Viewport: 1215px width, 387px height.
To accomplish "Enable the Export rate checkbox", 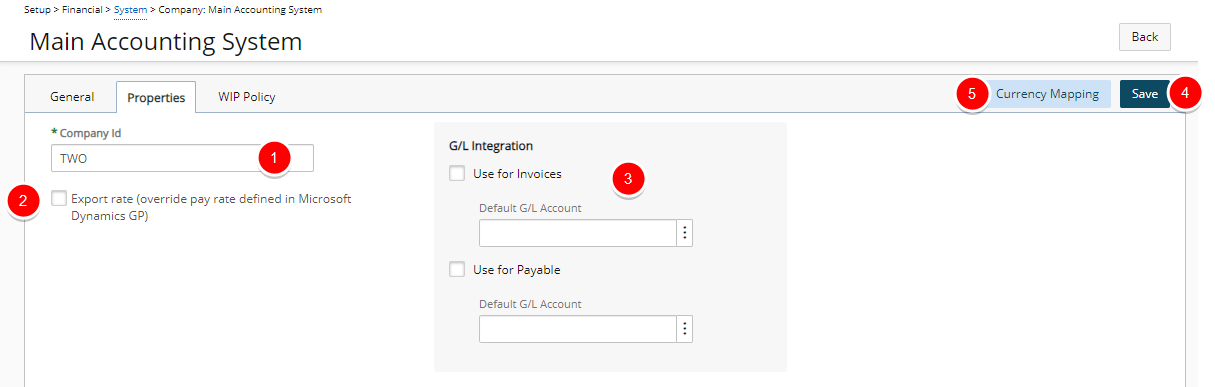I will 59,199.
